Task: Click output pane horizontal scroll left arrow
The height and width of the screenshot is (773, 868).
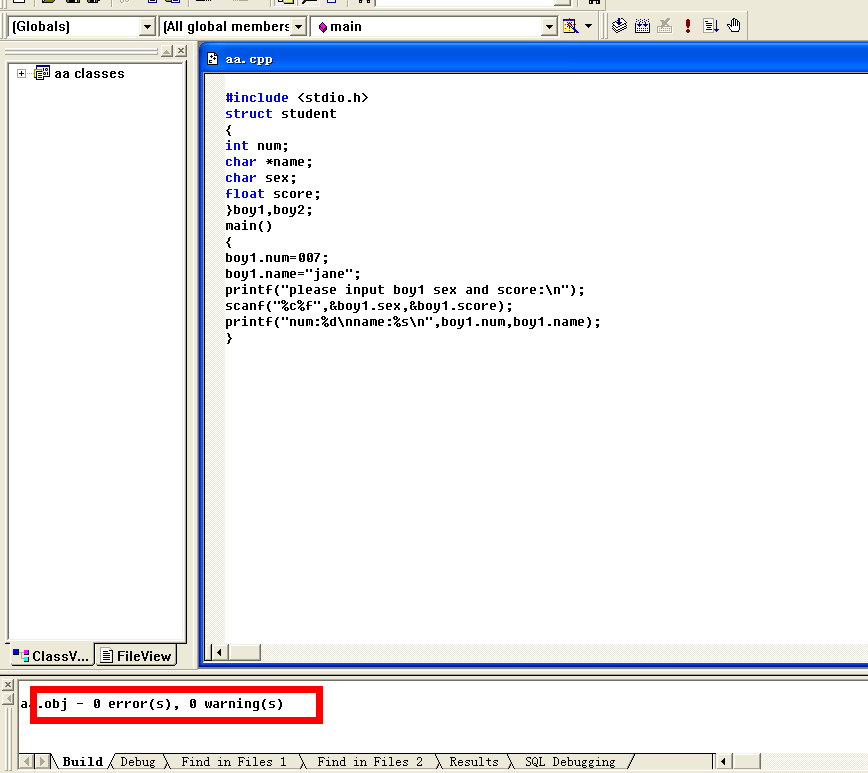Action: click(x=723, y=761)
